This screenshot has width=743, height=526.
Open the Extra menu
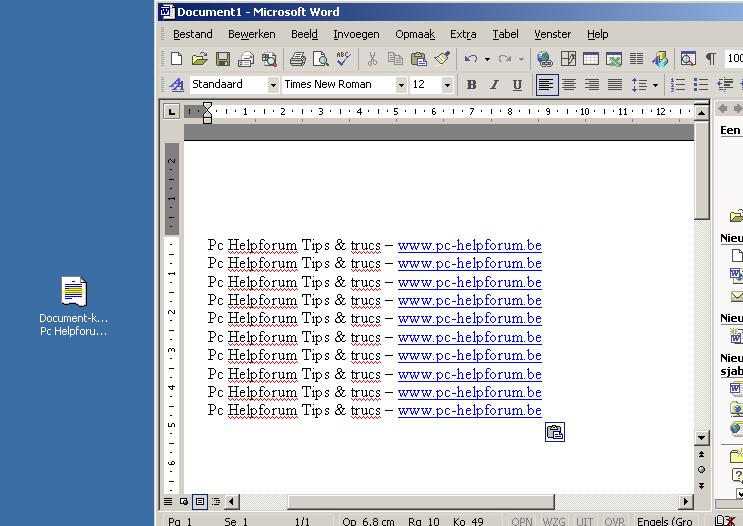point(463,34)
